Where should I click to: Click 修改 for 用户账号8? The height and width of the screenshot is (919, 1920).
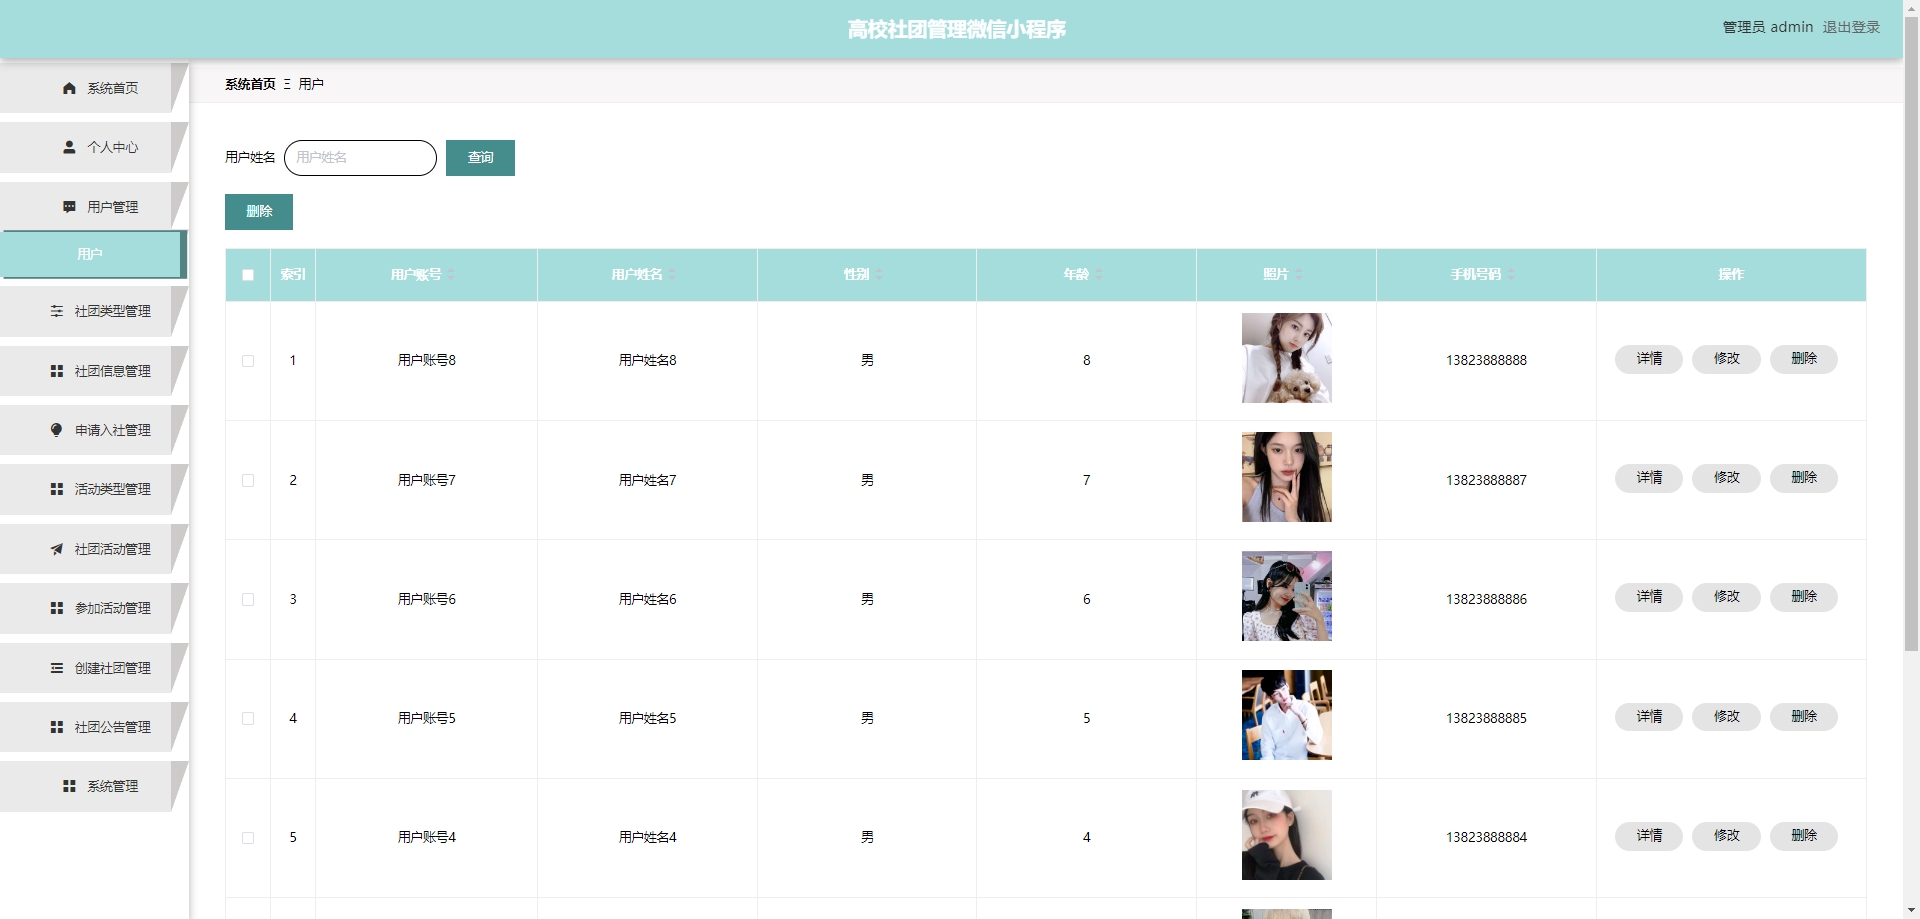pyautogui.click(x=1726, y=359)
